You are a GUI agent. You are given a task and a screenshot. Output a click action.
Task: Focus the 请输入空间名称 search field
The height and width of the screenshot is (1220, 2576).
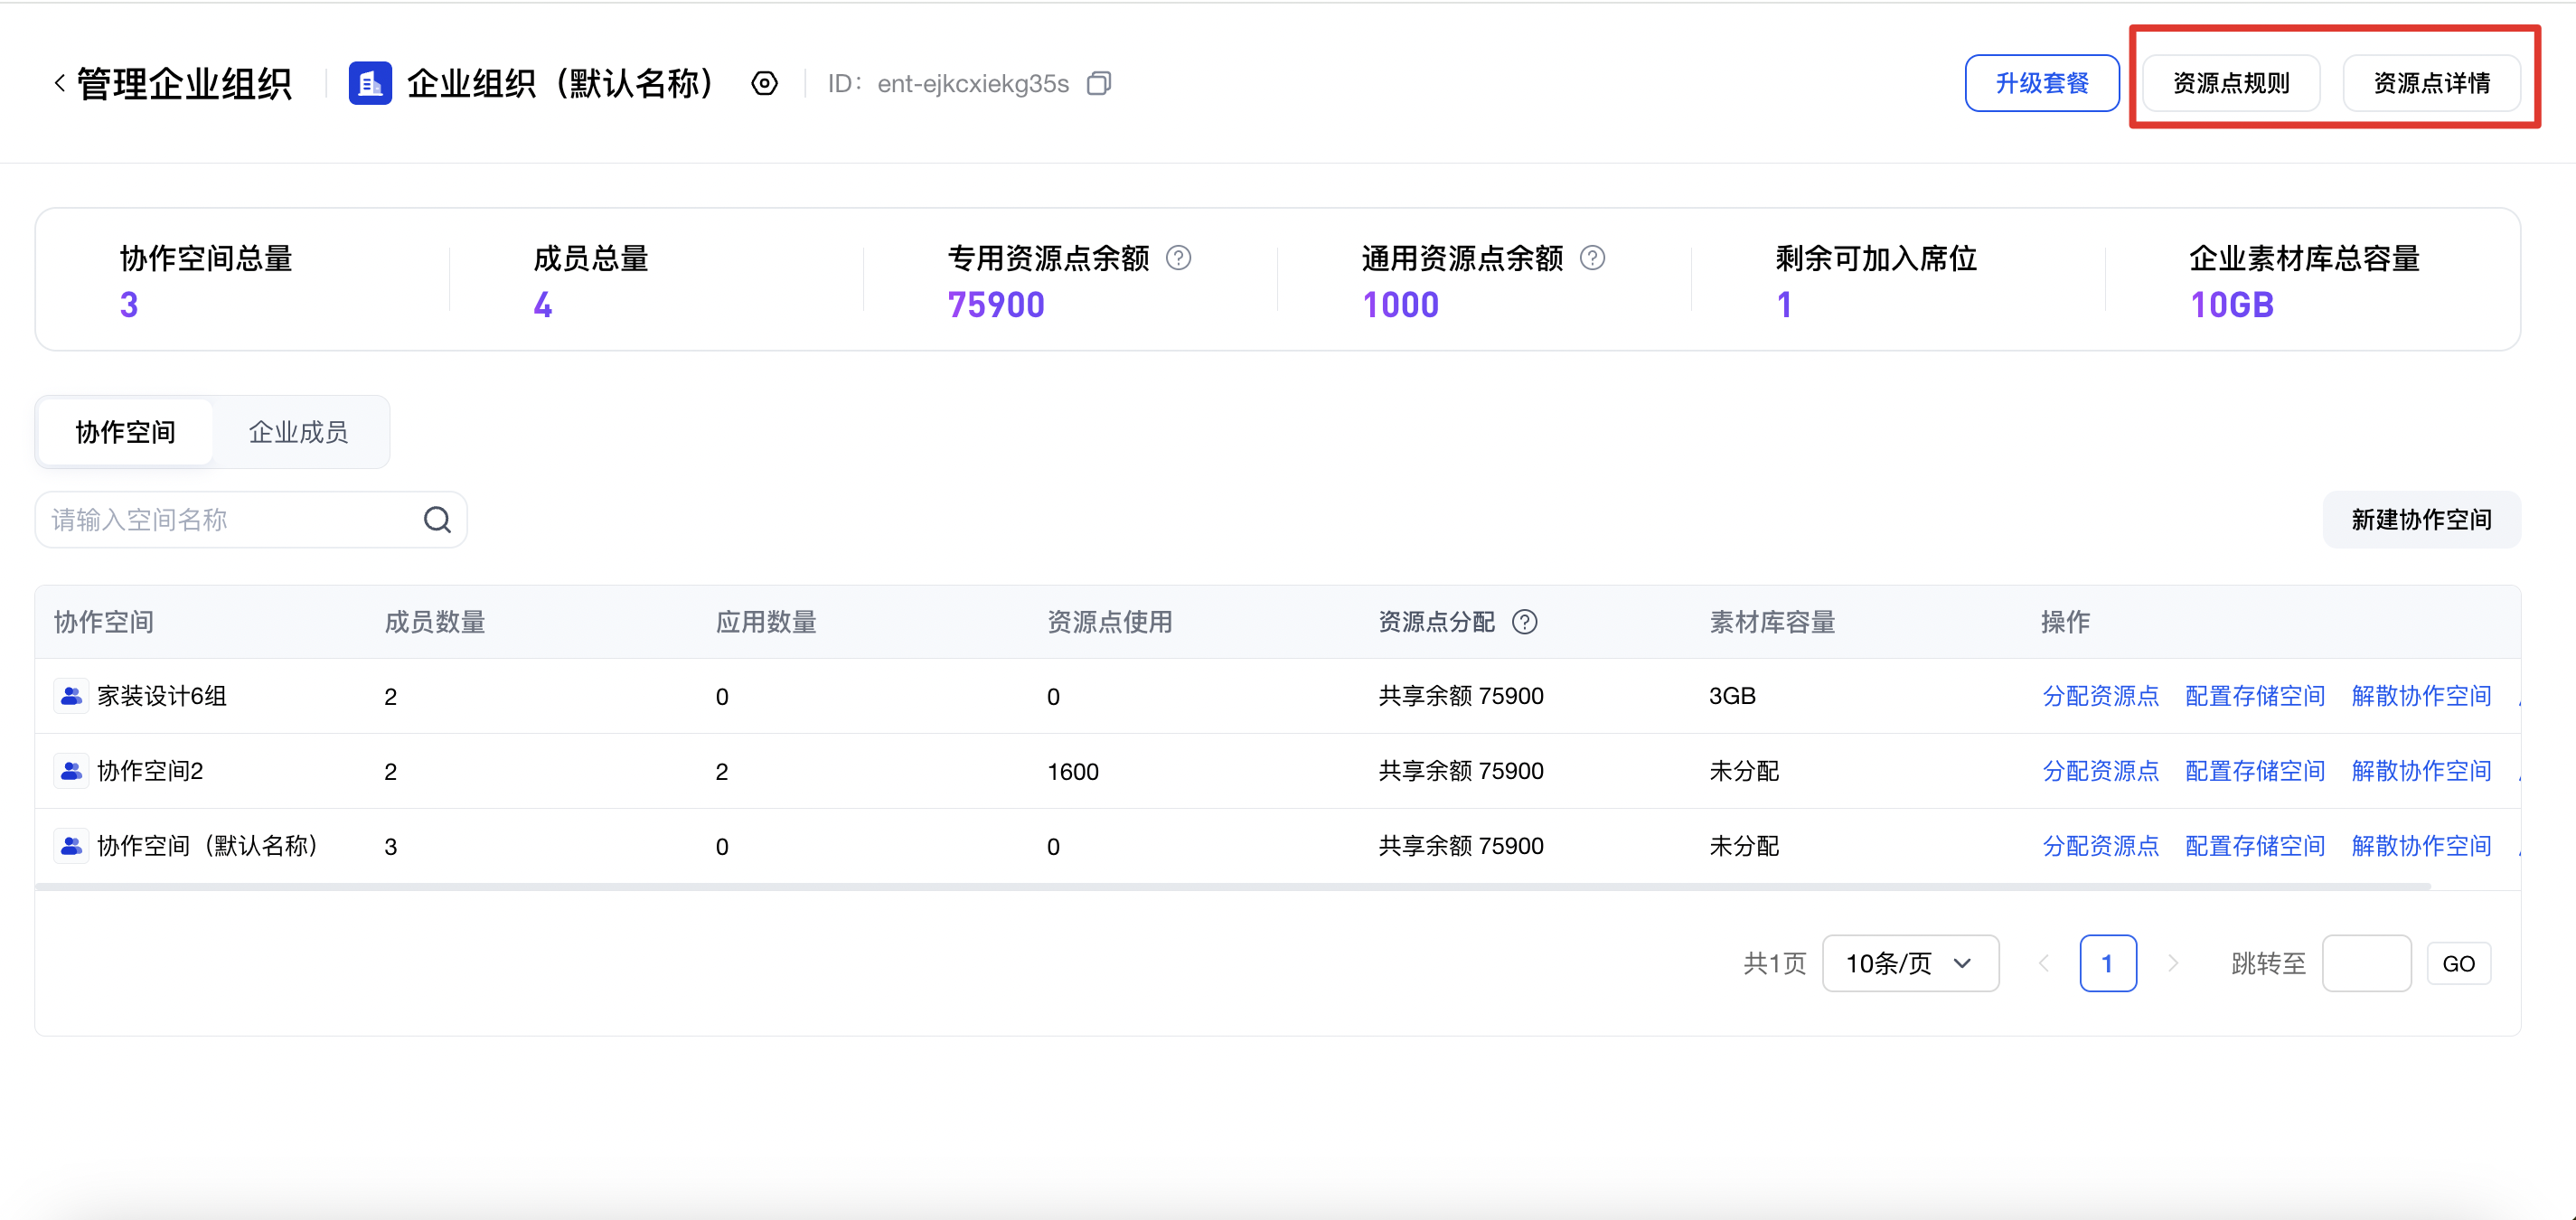coord(235,520)
